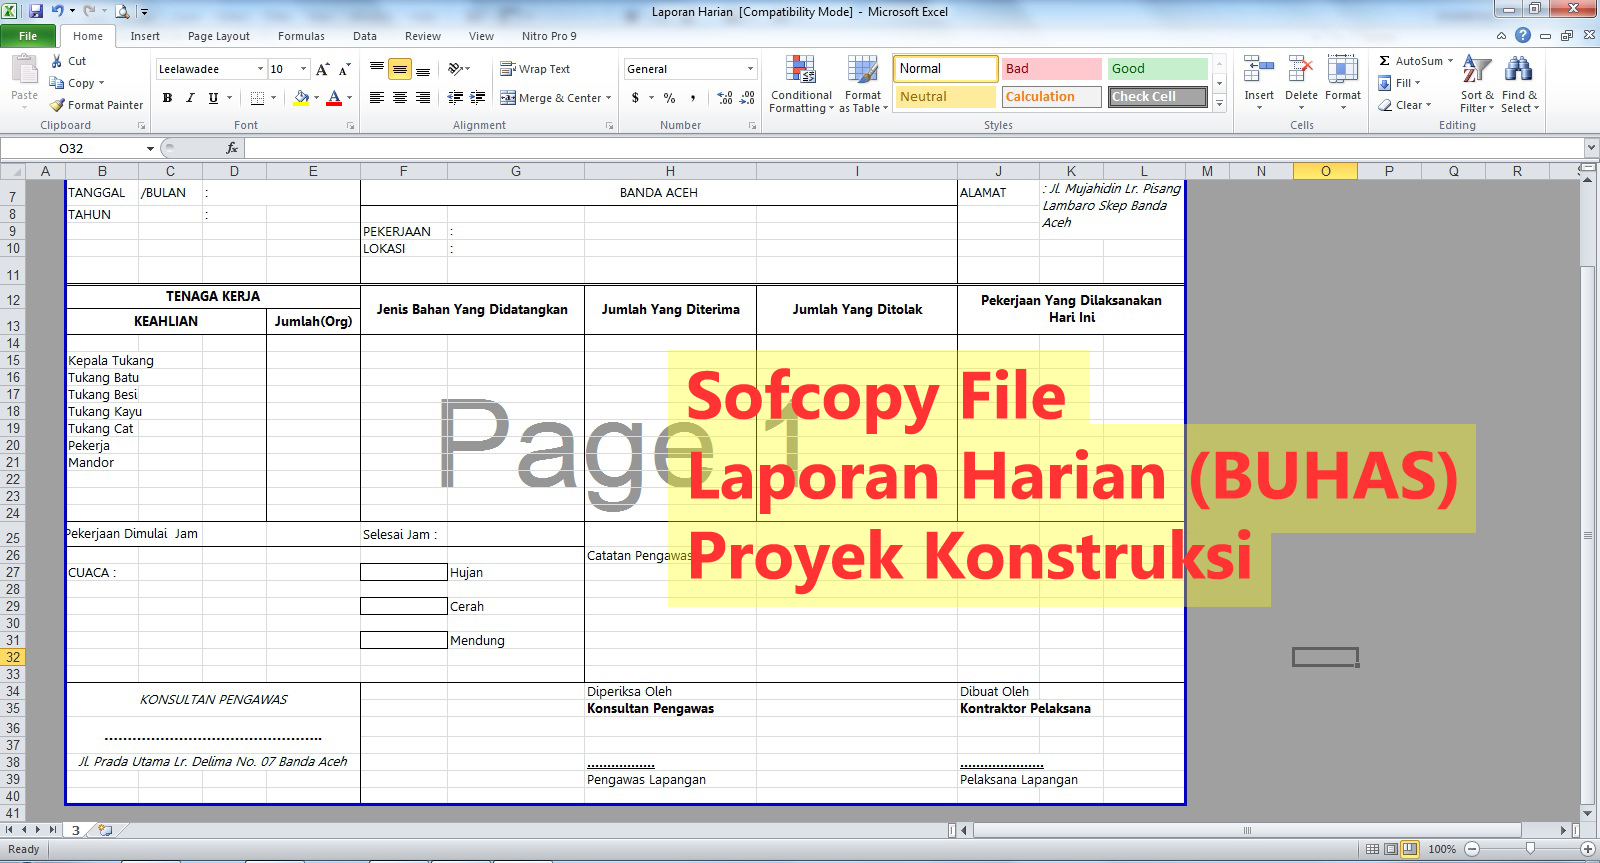Click the Save icon in Quick Access Toolbar
The image size is (1600, 863).
[36, 11]
